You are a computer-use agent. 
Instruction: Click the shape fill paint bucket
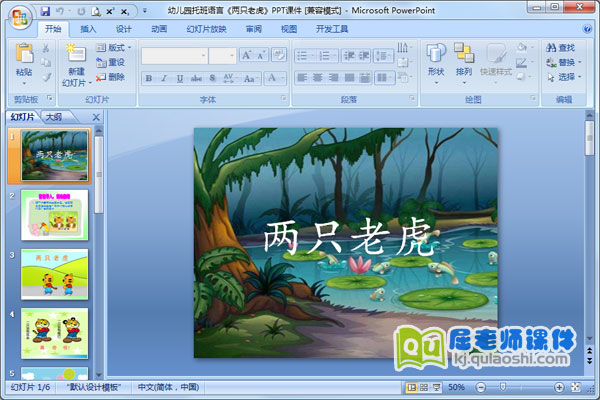pos(522,47)
